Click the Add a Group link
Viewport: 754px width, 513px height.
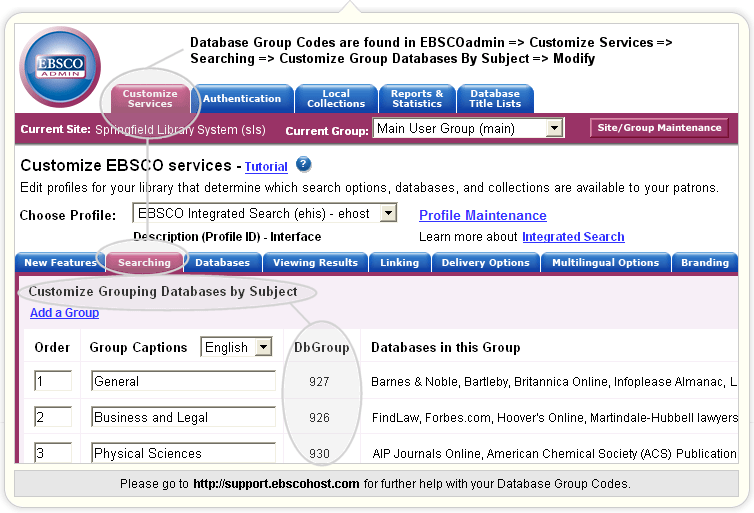pos(64,313)
